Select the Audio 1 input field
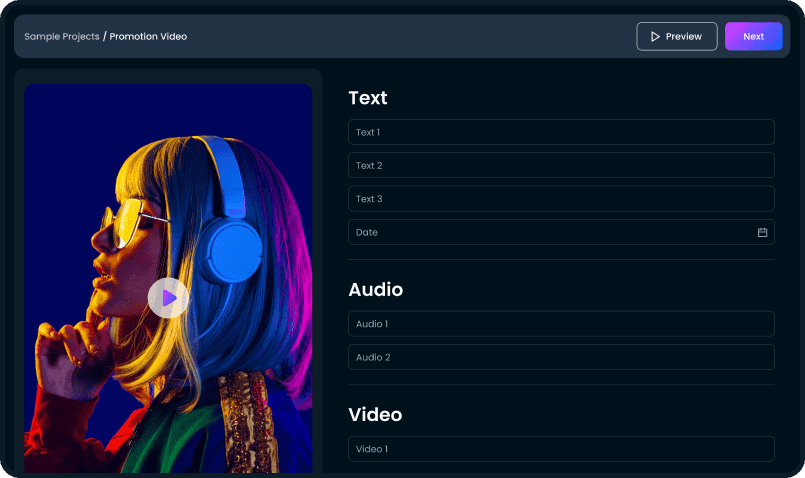The image size is (805, 478). pos(561,324)
